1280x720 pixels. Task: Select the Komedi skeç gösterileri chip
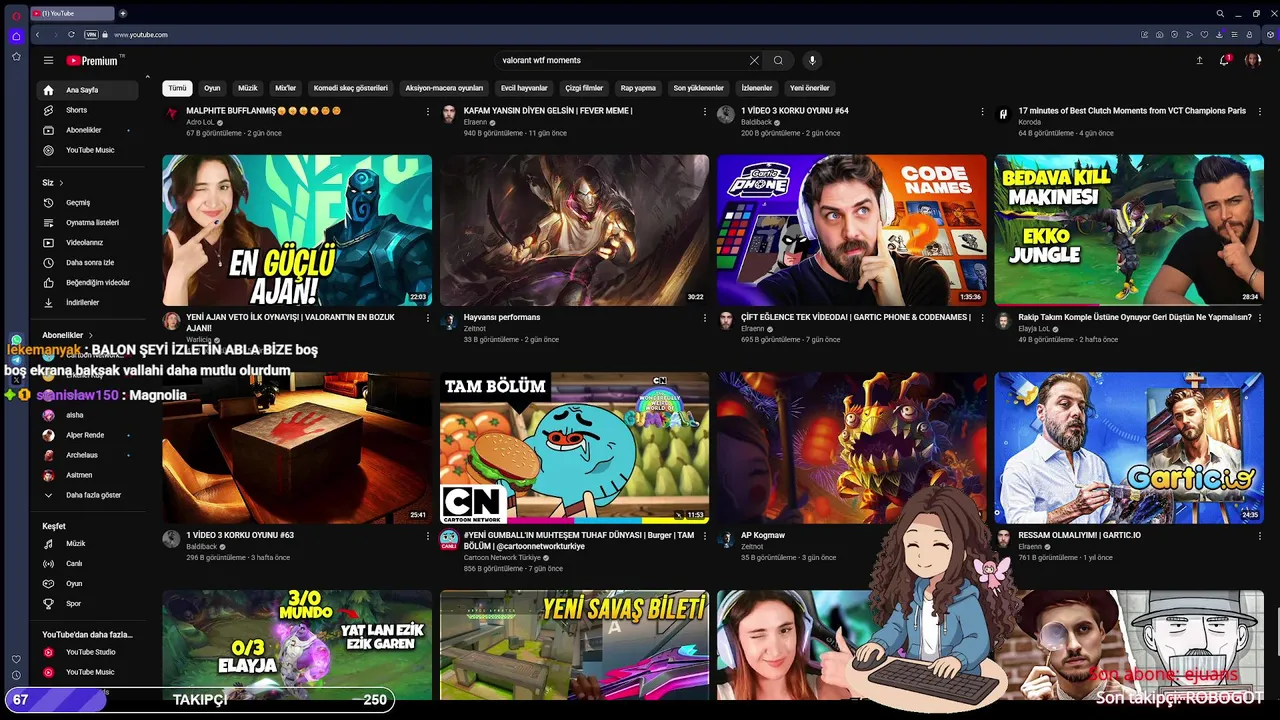(x=351, y=88)
